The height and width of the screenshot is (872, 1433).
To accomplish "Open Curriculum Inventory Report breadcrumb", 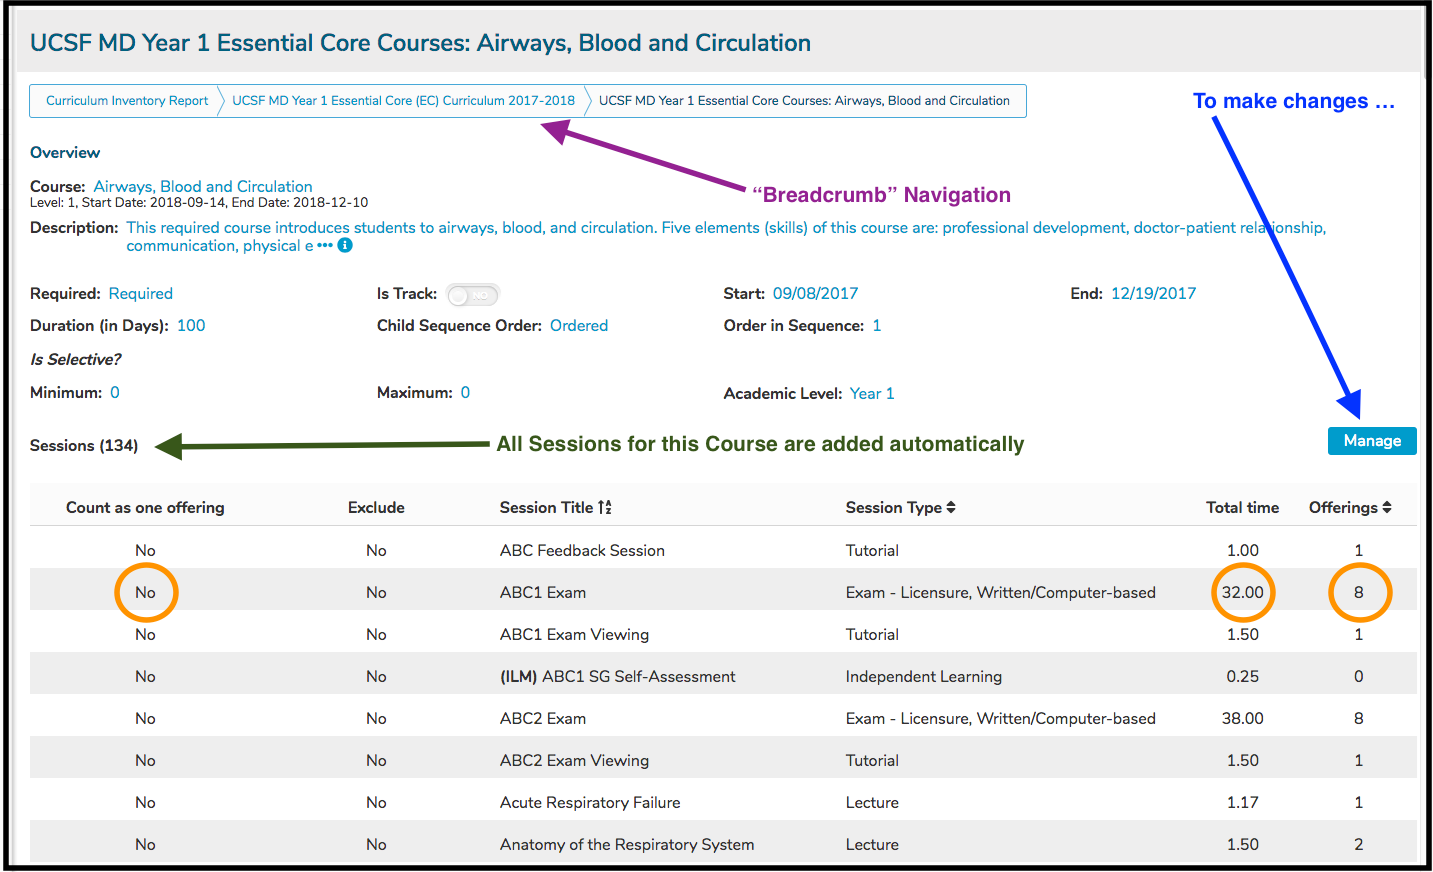I will [127, 100].
